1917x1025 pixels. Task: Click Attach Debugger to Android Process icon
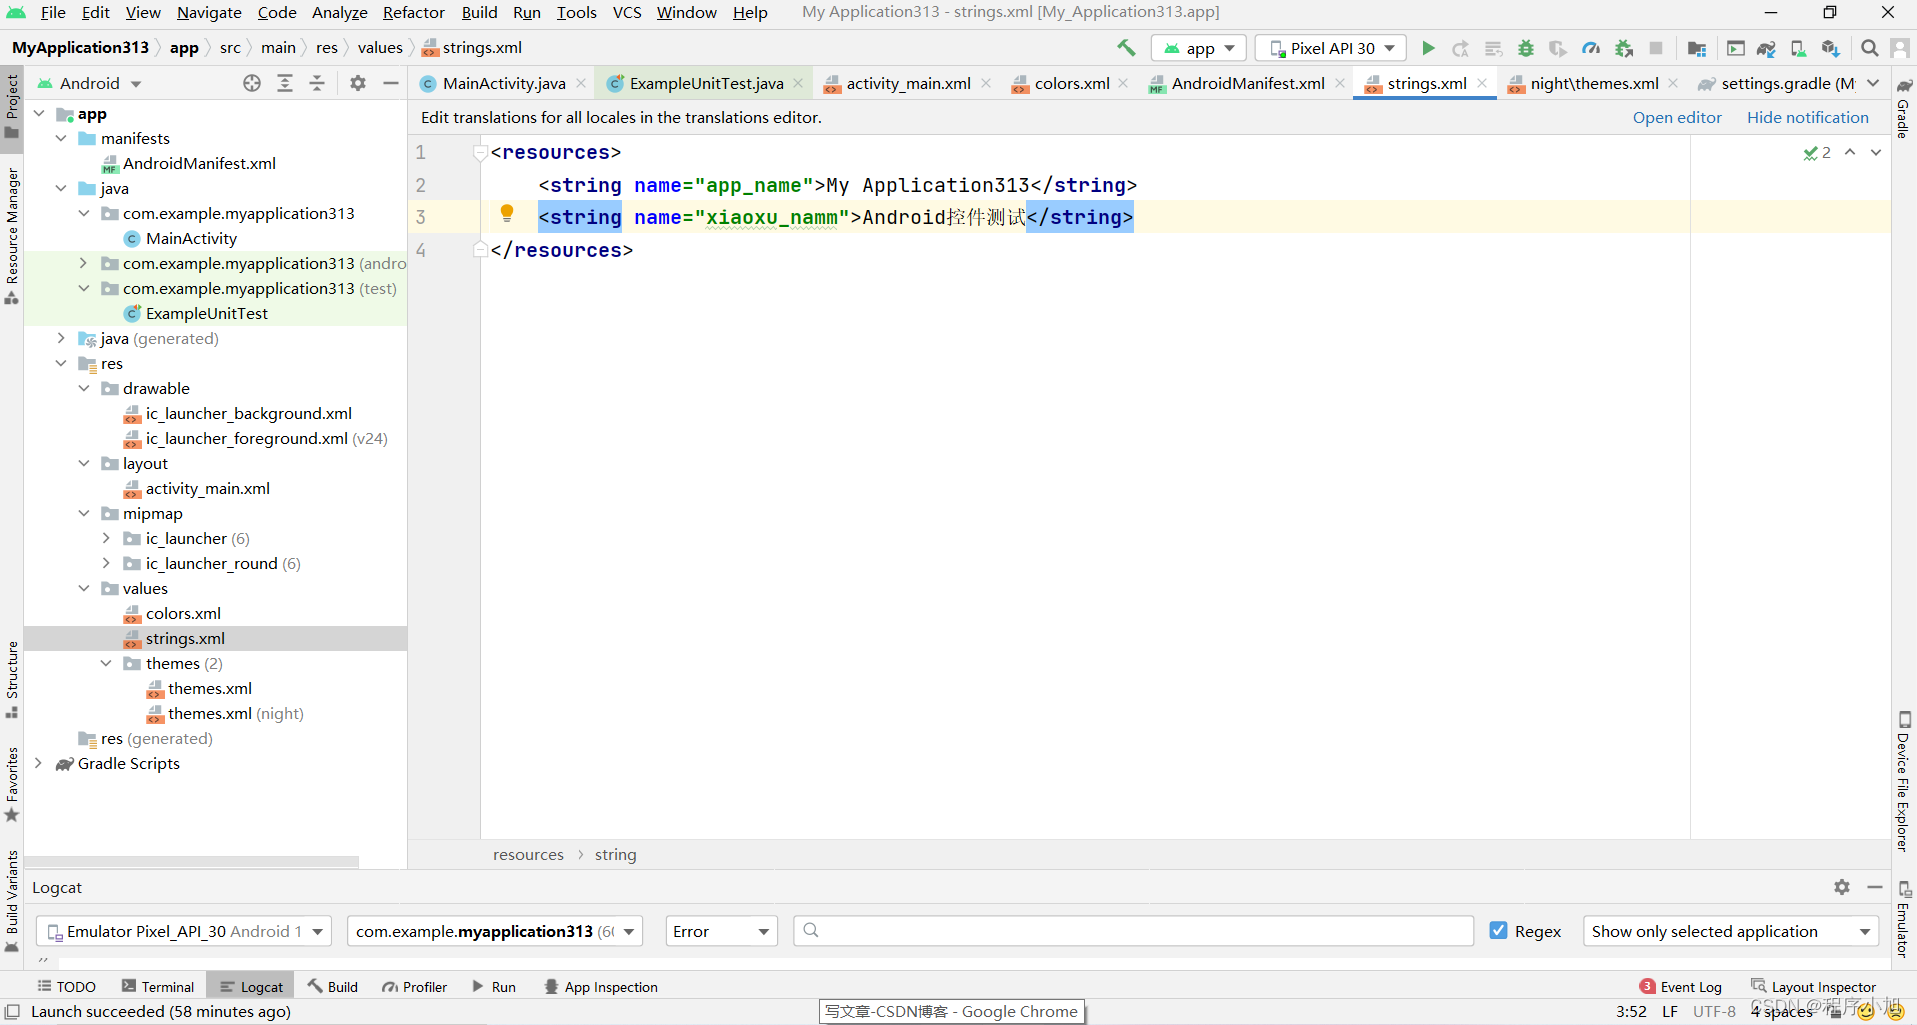tap(1624, 48)
